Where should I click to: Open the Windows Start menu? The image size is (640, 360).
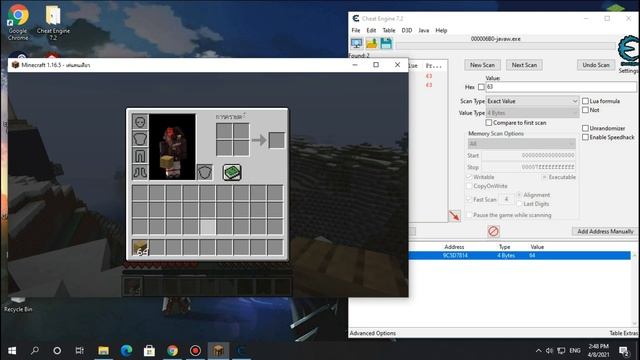tap(12, 351)
